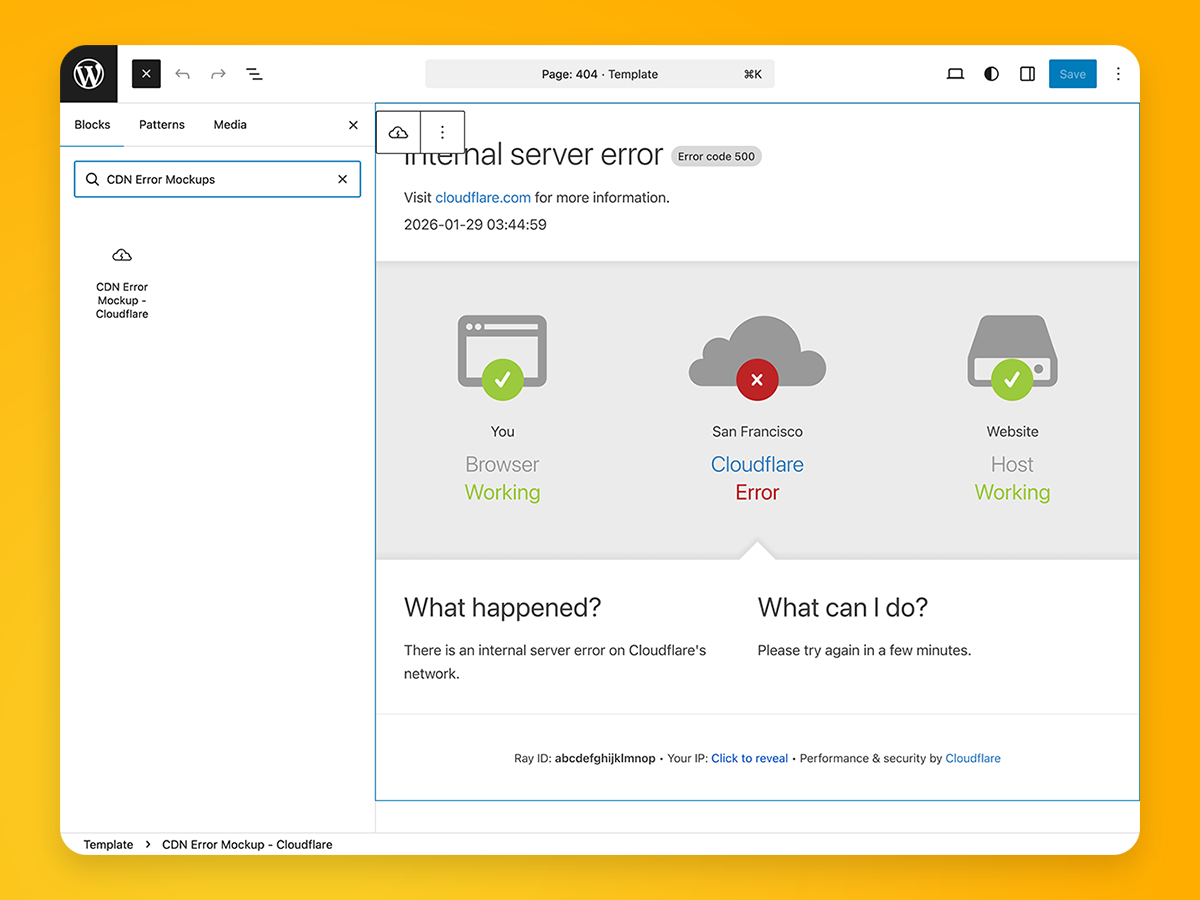Image resolution: width=1200 pixels, height=900 pixels.
Task: Focus the block search input field
Action: coord(217,180)
